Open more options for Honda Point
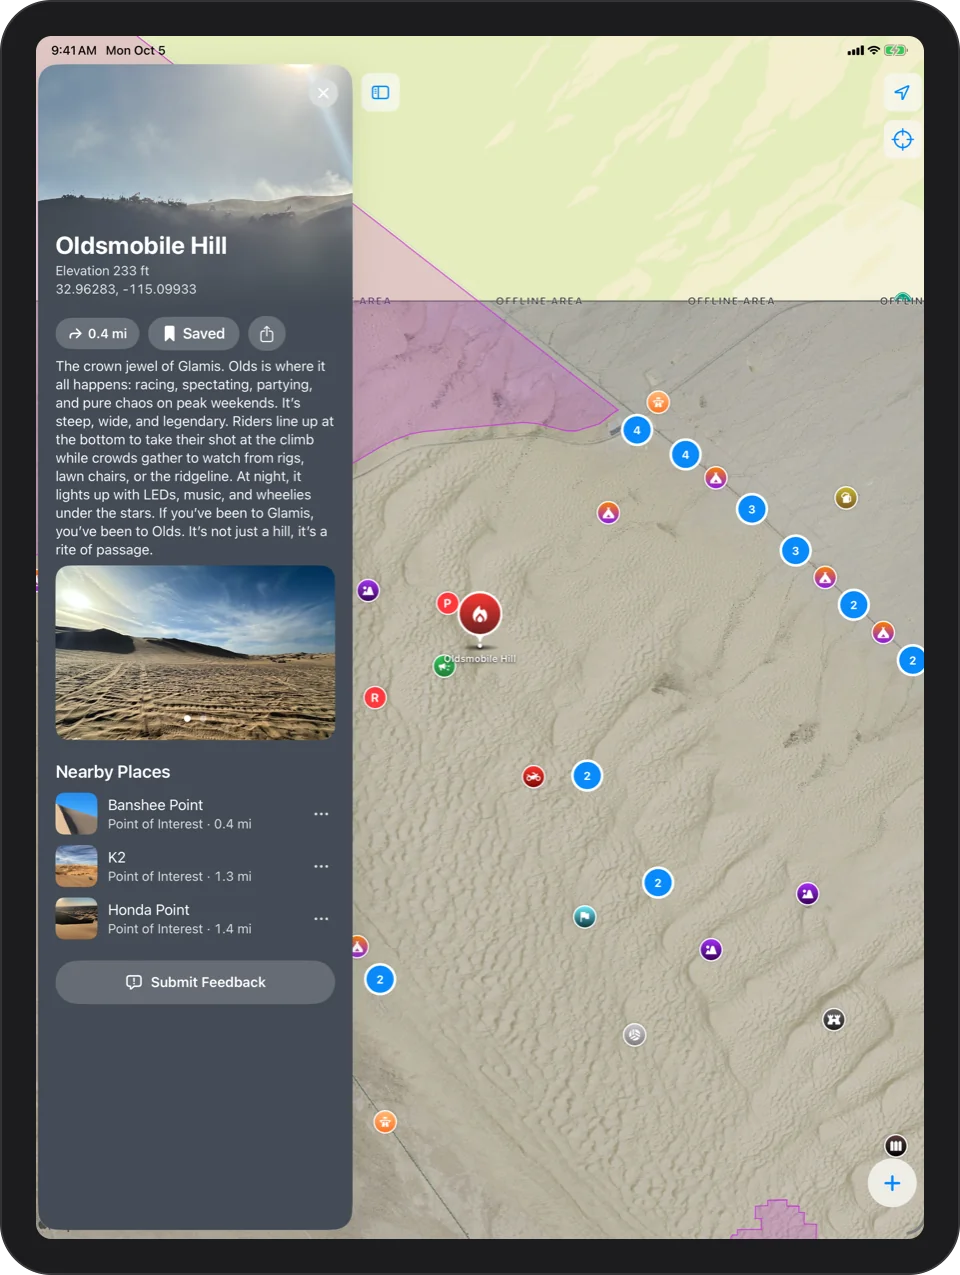Screen dimensions: 960x1275 [321, 919]
